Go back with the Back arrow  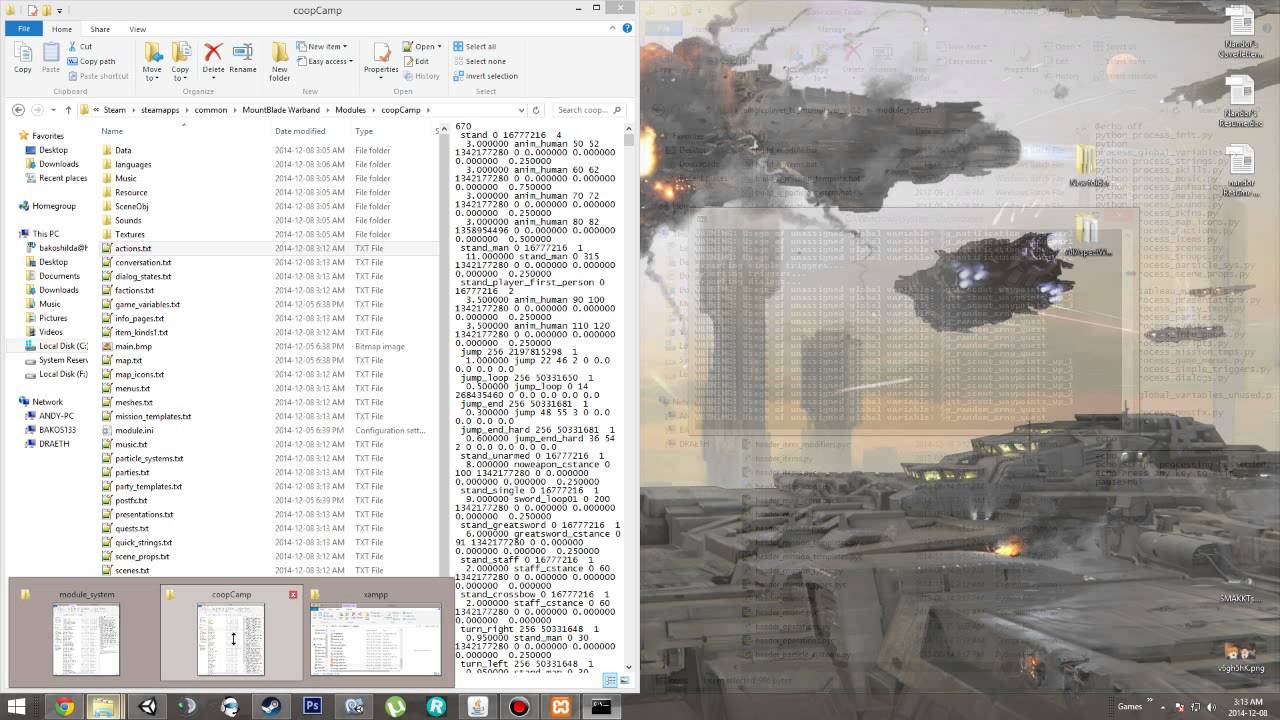19,110
